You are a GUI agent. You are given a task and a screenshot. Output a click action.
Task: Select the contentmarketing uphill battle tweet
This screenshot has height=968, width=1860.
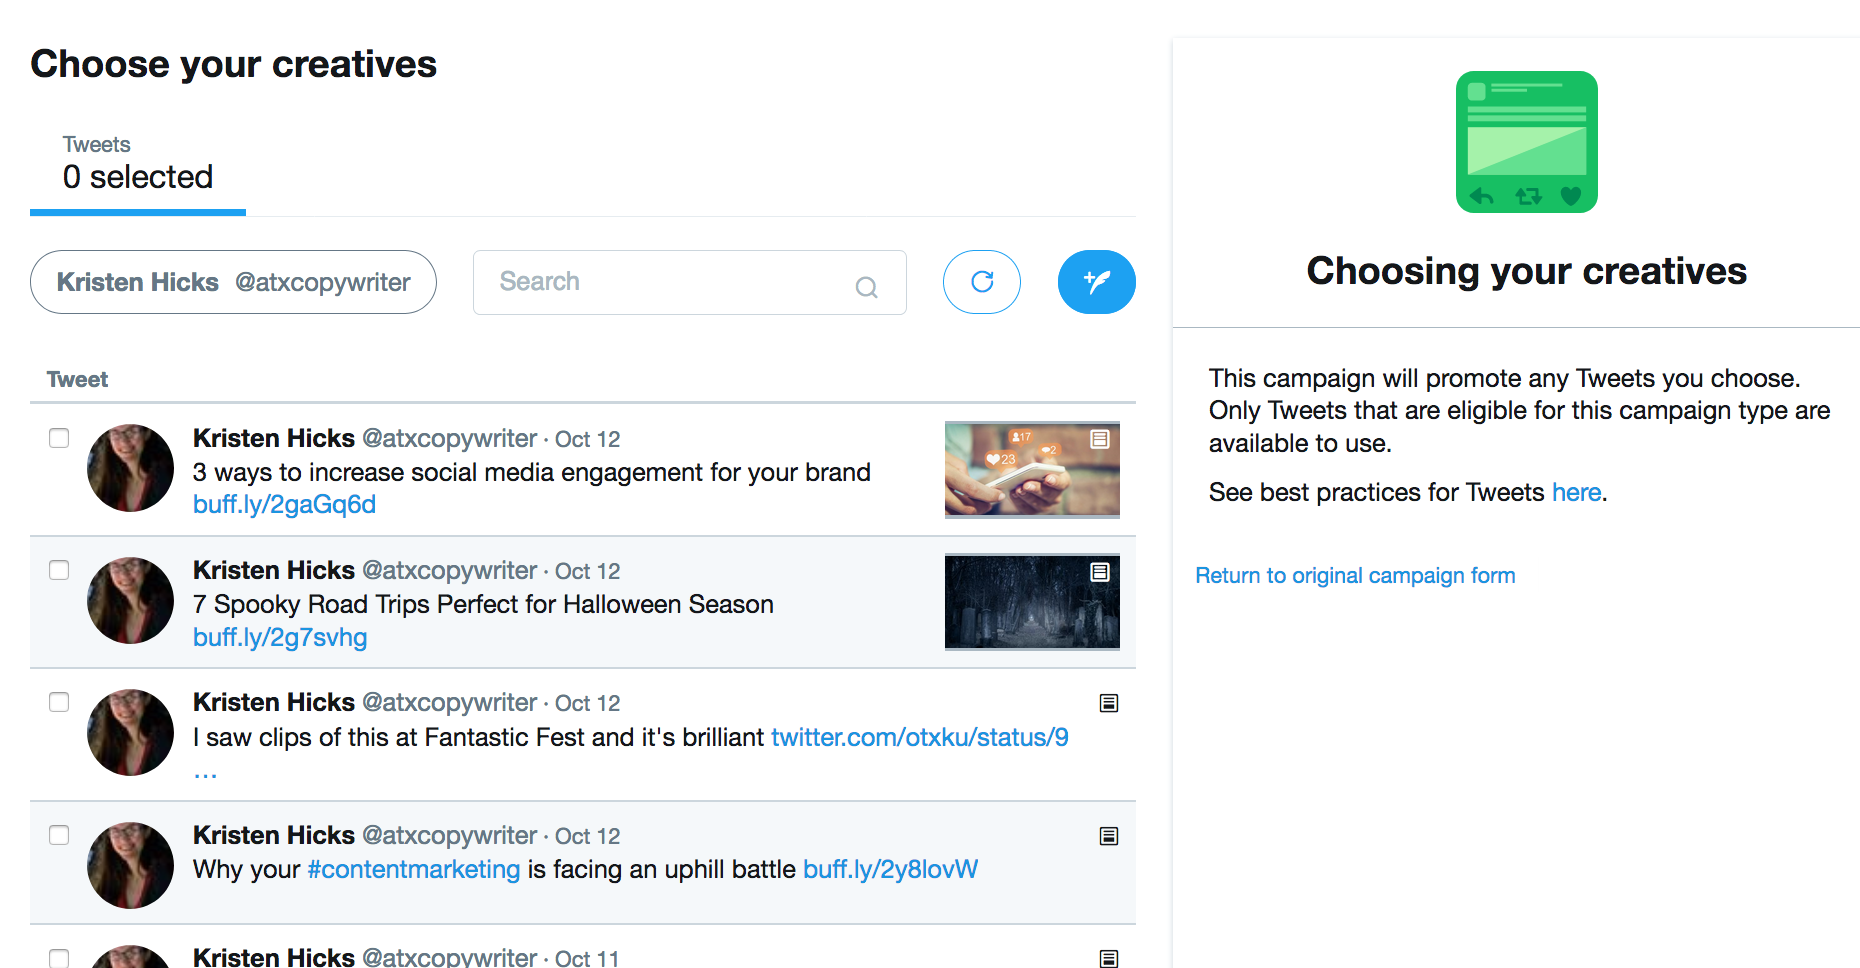click(59, 835)
